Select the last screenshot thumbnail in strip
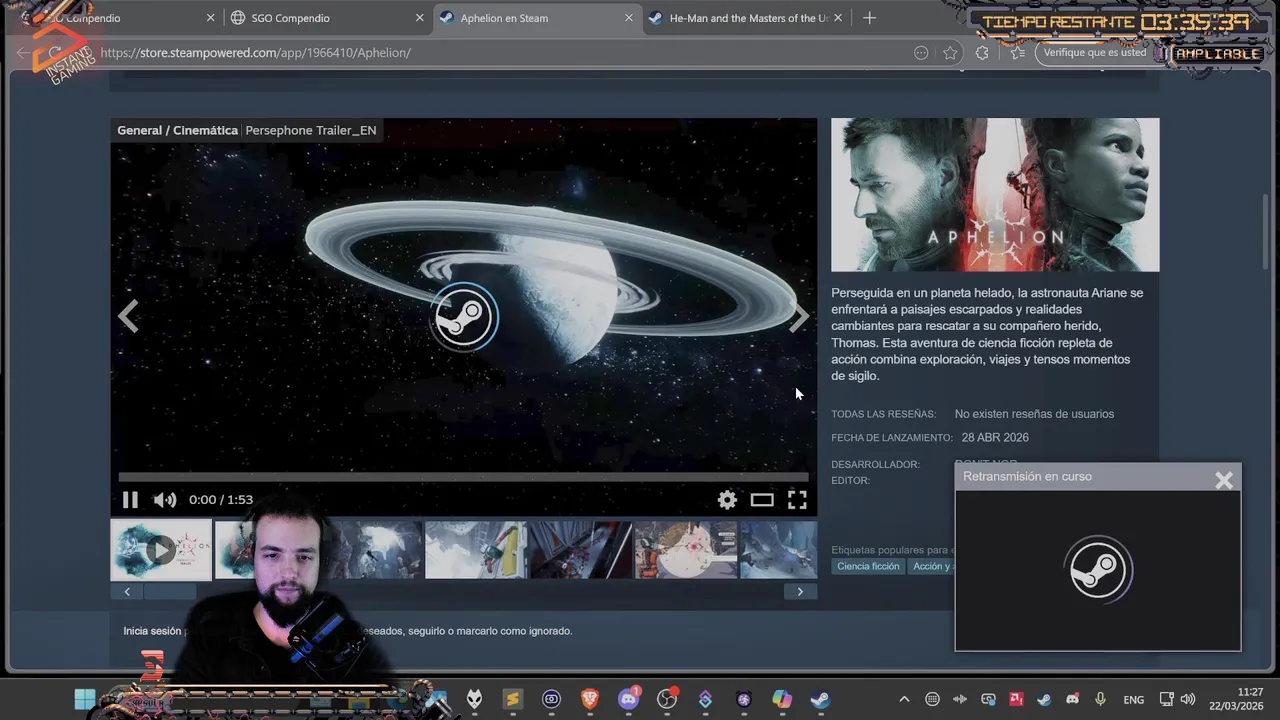 [x=778, y=549]
